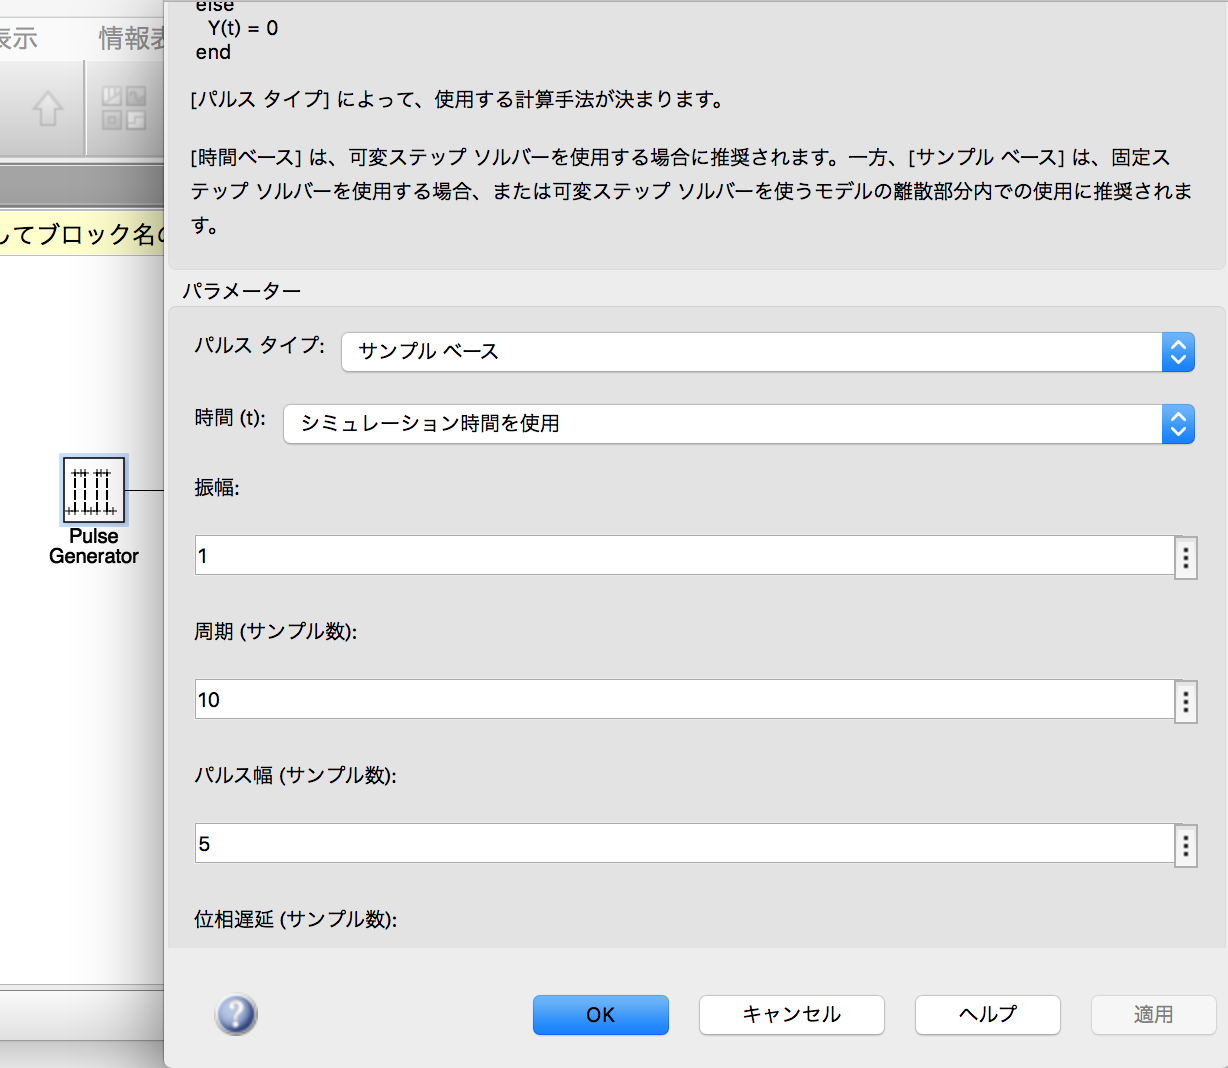Open the 振幅 field's vertical ellipsis action menu
Screen dimensions: 1228x1068
click(x=1185, y=557)
